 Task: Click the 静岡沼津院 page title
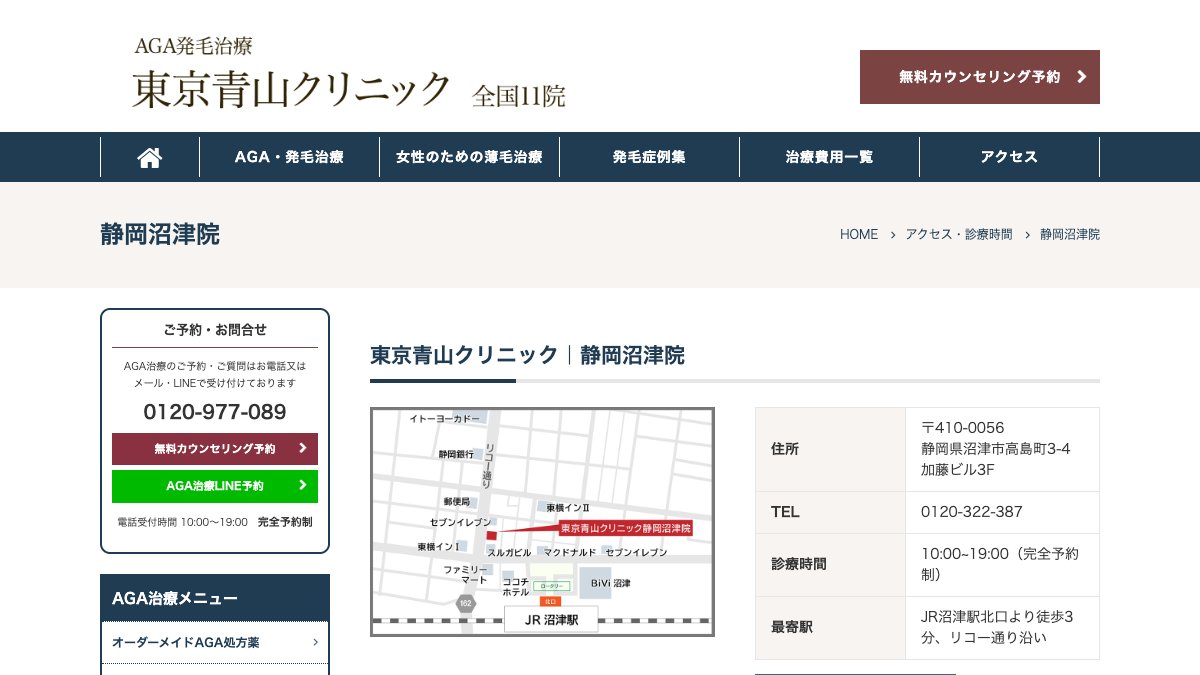pos(160,235)
